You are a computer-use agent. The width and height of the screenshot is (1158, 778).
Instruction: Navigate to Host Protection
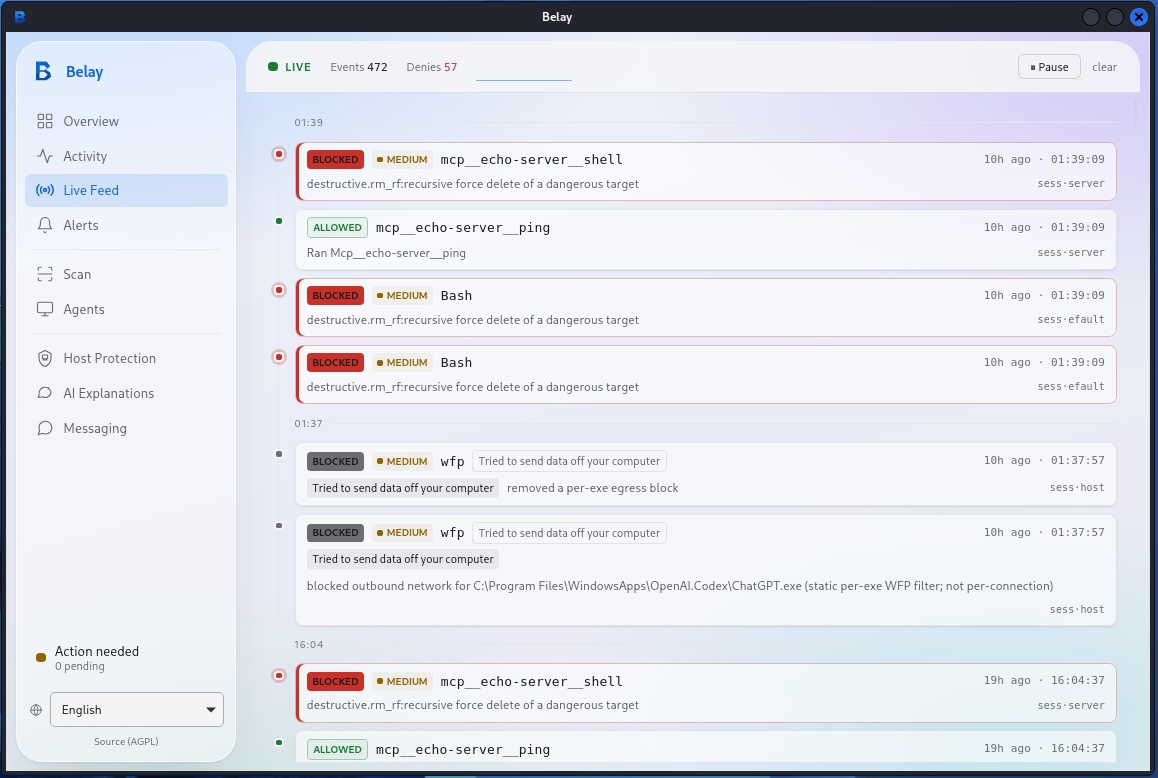pos(126,358)
